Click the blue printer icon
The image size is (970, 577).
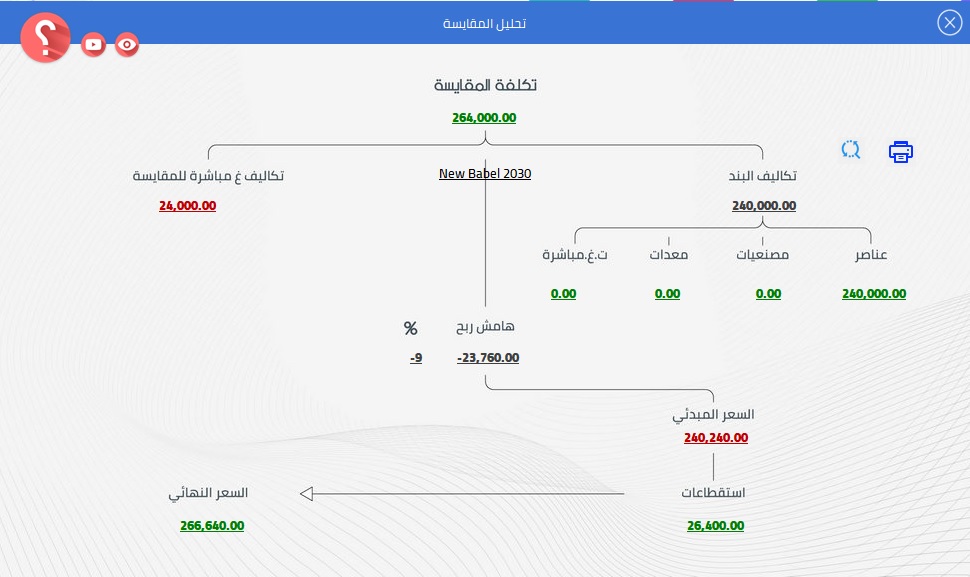coord(901,152)
